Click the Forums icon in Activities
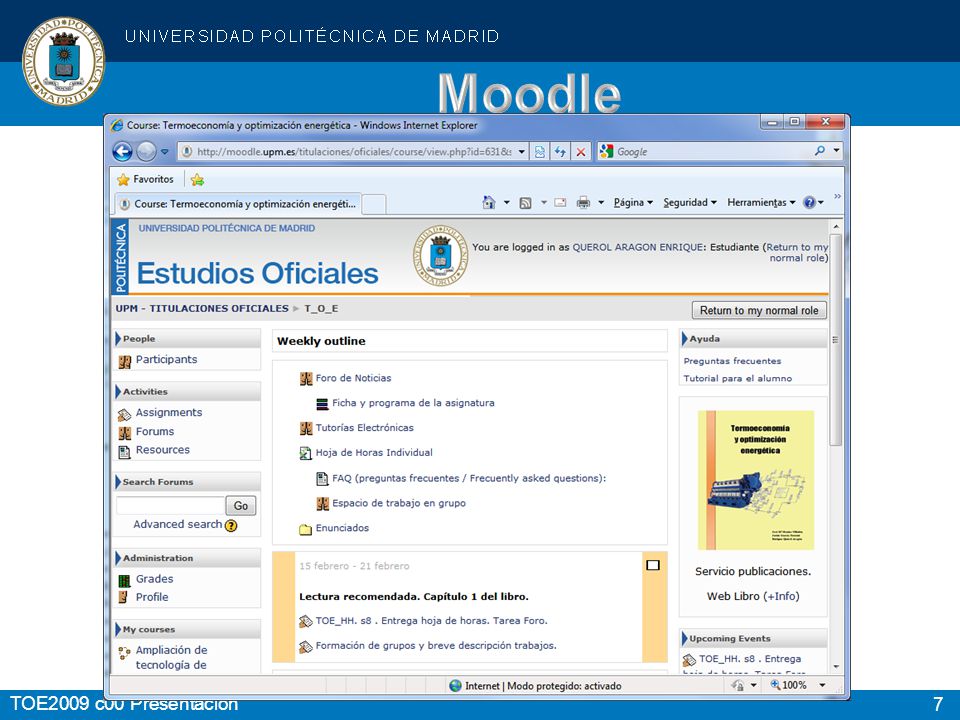 point(125,433)
